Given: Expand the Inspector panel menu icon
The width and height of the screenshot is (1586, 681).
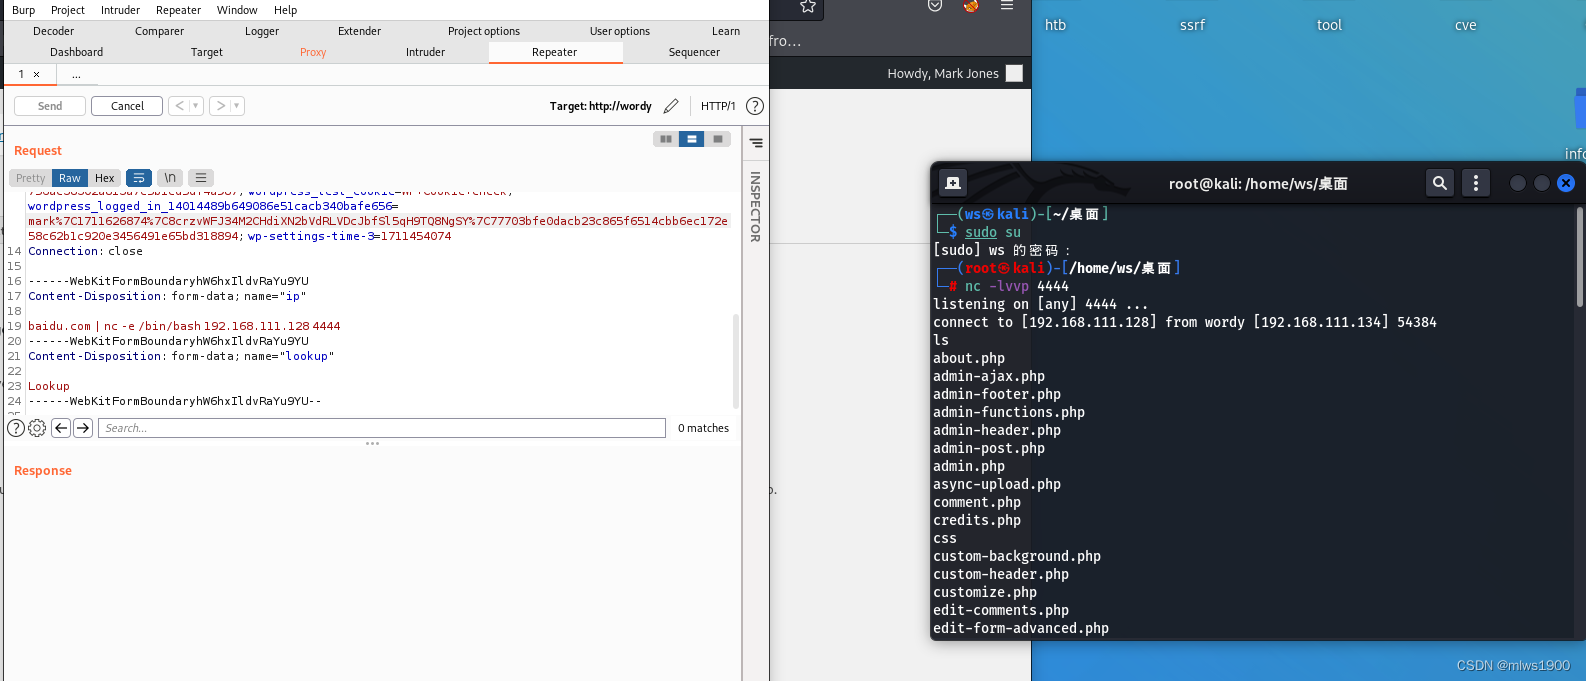Looking at the screenshot, I should tap(756, 143).
